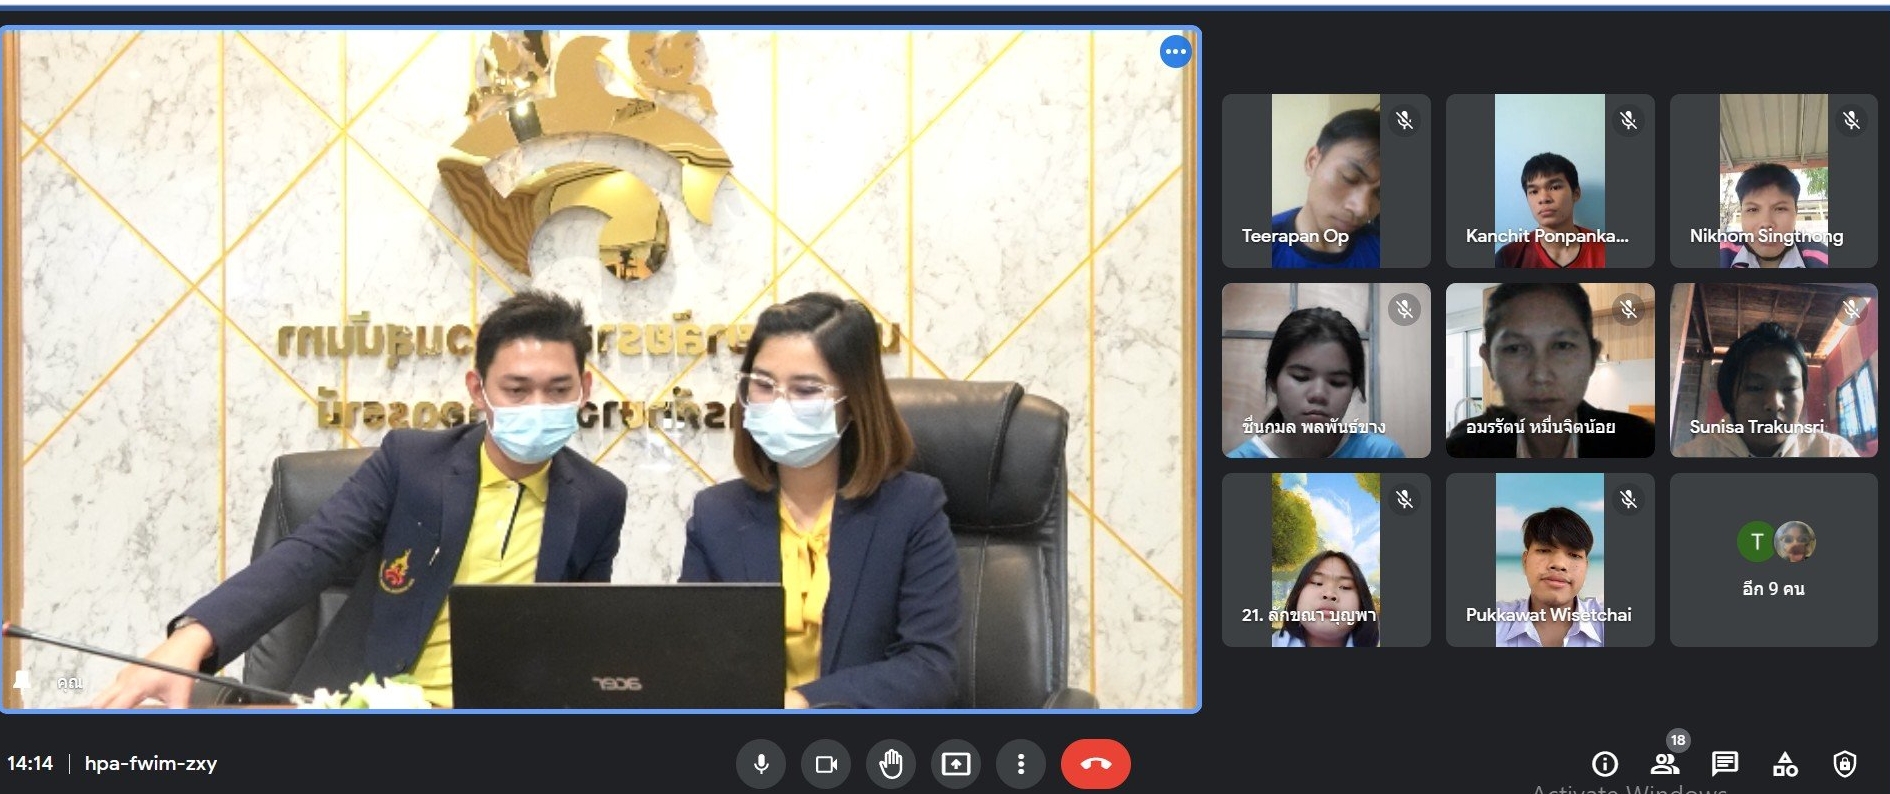1890x794 pixels.
Task: Open the chat messages panel
Action: tap(1724, 764)
